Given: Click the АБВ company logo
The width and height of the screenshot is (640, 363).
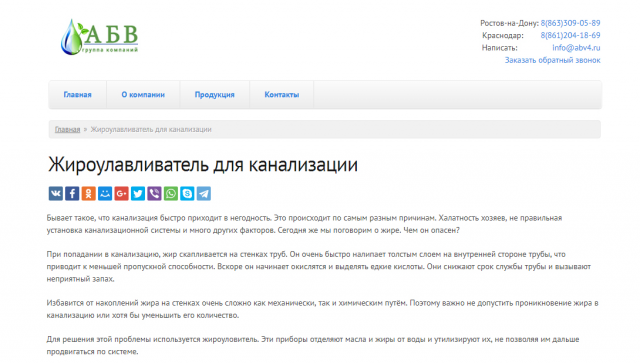Looking at the screenshot, I should click(100, 37).
